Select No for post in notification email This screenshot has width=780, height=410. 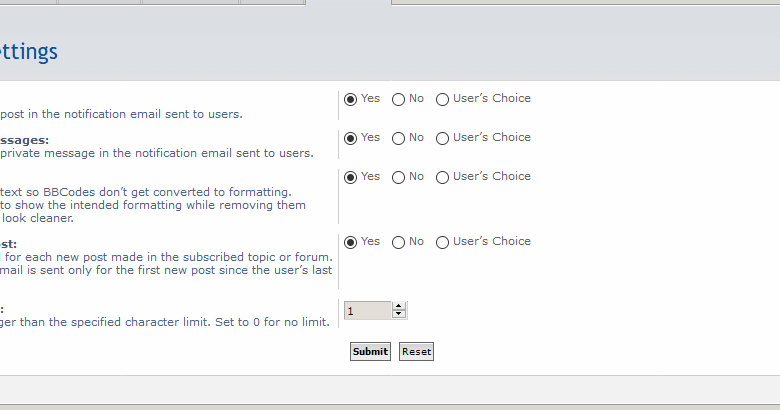point(398,99)
